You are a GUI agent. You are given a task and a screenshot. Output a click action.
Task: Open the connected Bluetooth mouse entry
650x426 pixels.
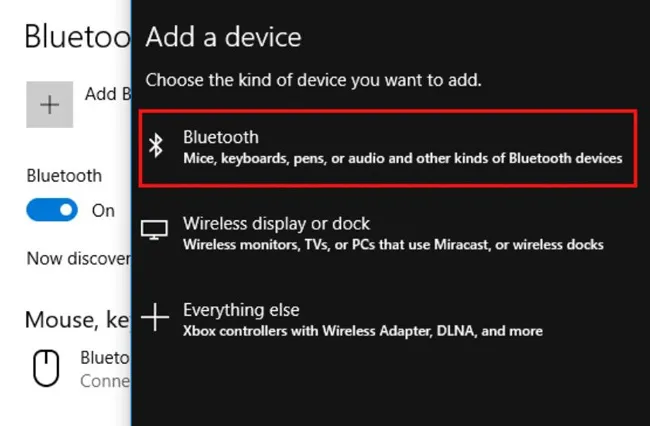104,369
